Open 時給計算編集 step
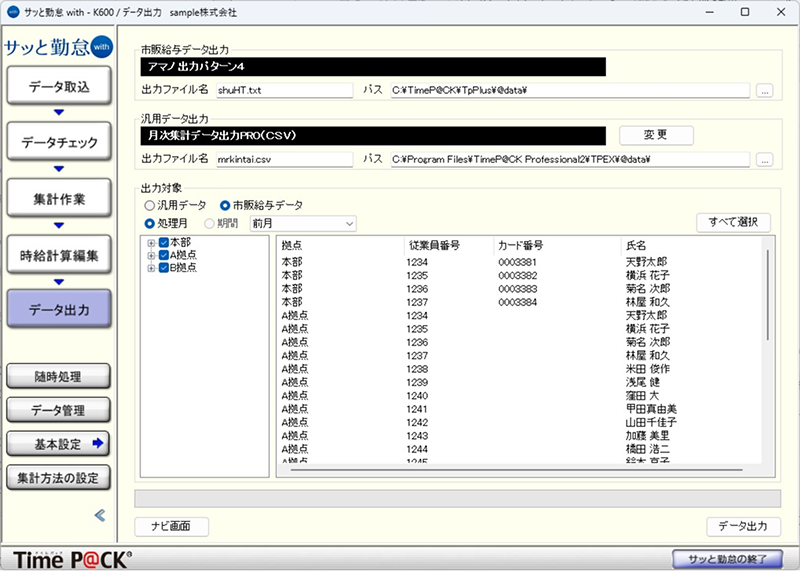 [59, 255]
